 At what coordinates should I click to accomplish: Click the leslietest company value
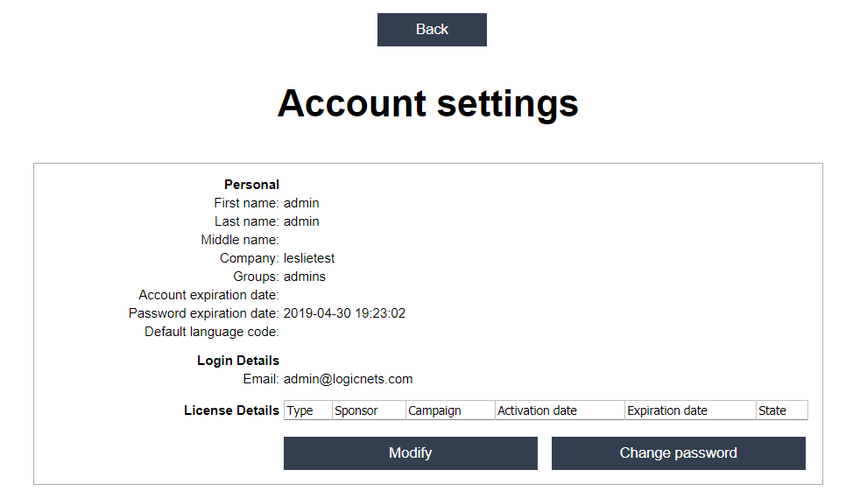(x=309, y=258)
